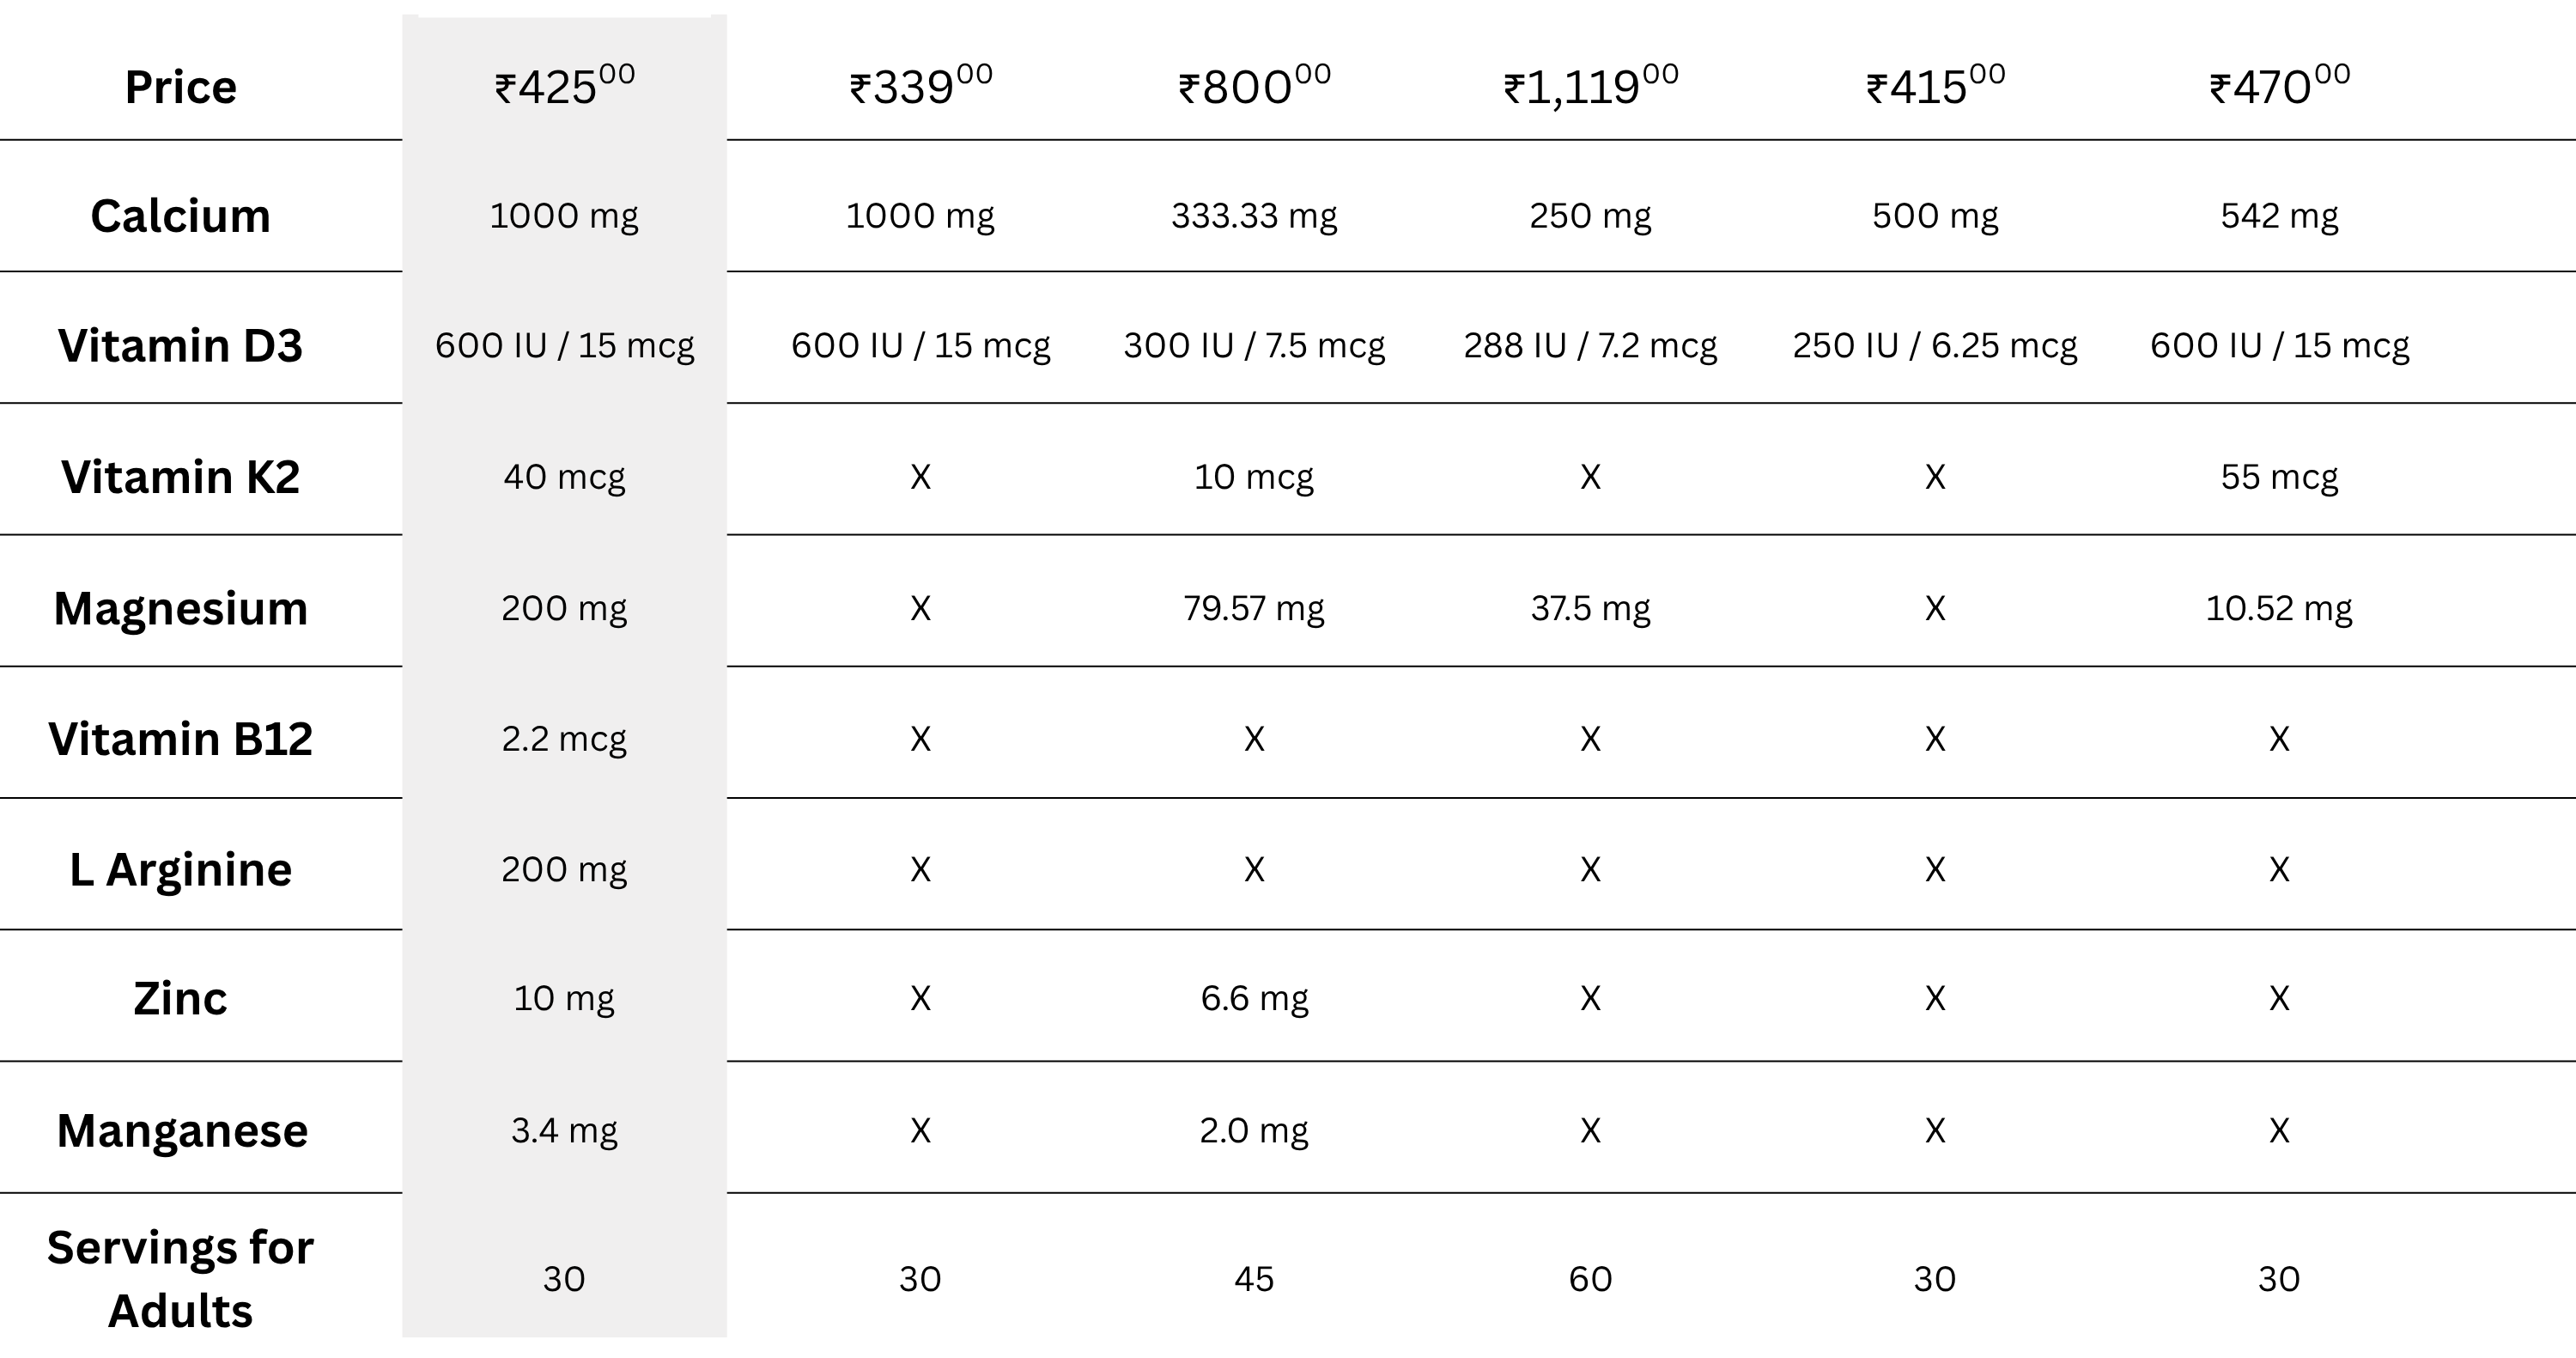
Task: Select the 60 servings cell
Action: [x=1590, y=1279]
